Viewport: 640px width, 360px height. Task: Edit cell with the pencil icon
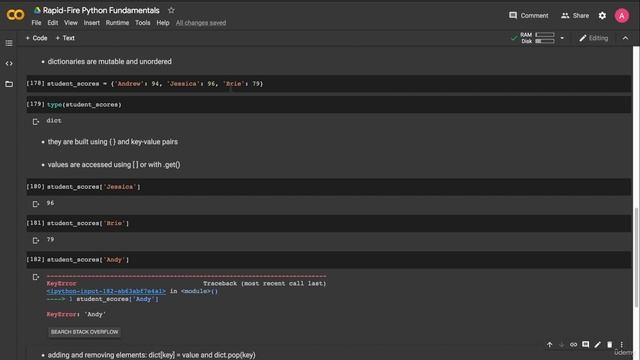tap(598, 345)
